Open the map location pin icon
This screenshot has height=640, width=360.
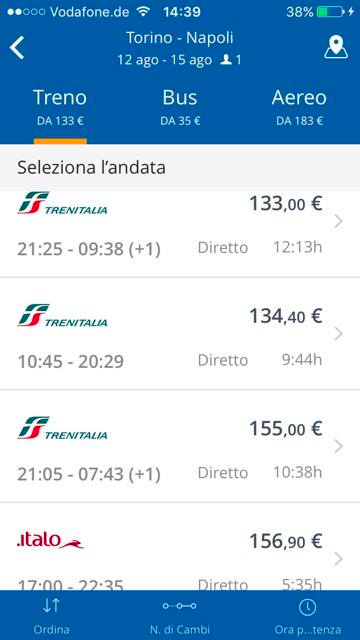click(x=336, y=47)
